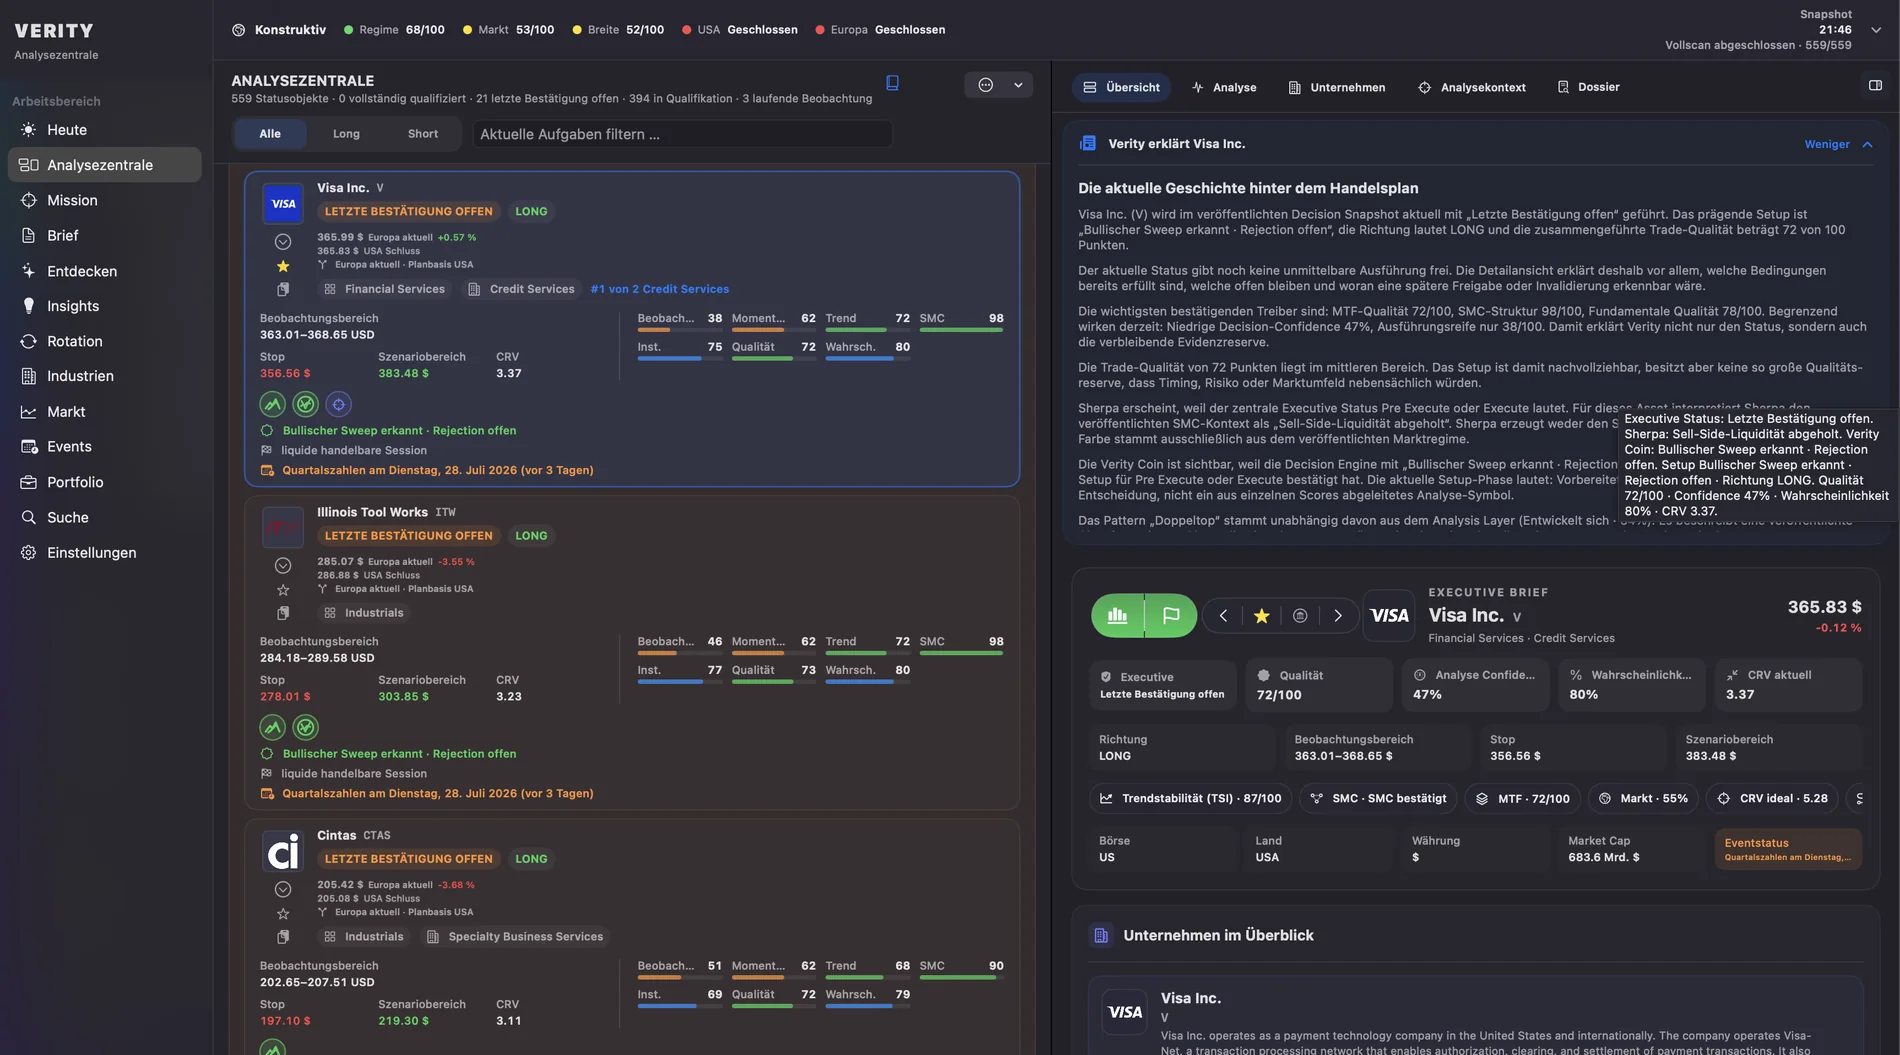Open the Unternehmen tab
This screenshot has height=1055, width=1900.
1337,87
